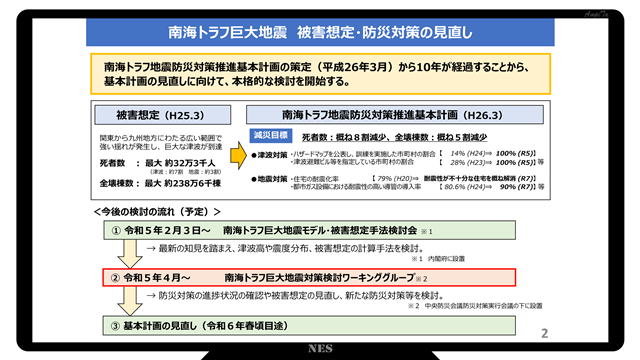The image size is (640, 360).
Task: Select the blue 減災目標 label
Action: [x=271, y=136]
